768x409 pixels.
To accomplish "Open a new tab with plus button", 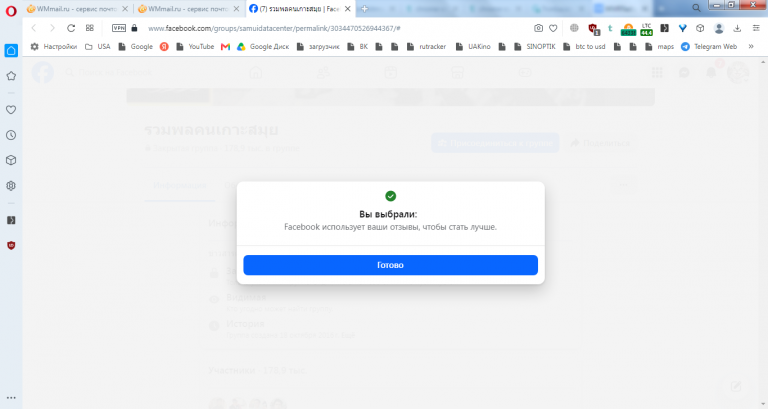I will tap(364, 9).
